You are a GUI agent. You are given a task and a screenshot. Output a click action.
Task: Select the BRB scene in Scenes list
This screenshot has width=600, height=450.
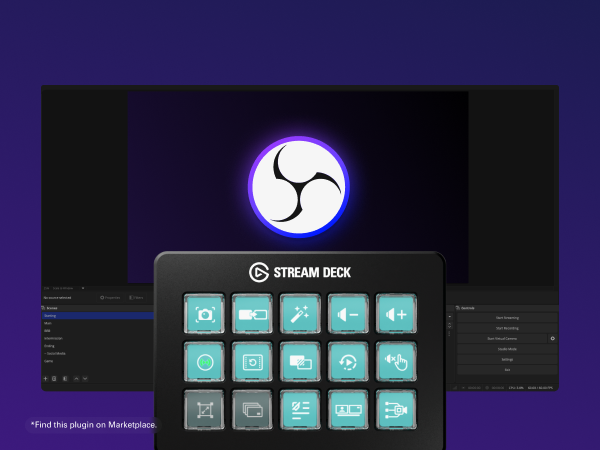pos(98,331)
